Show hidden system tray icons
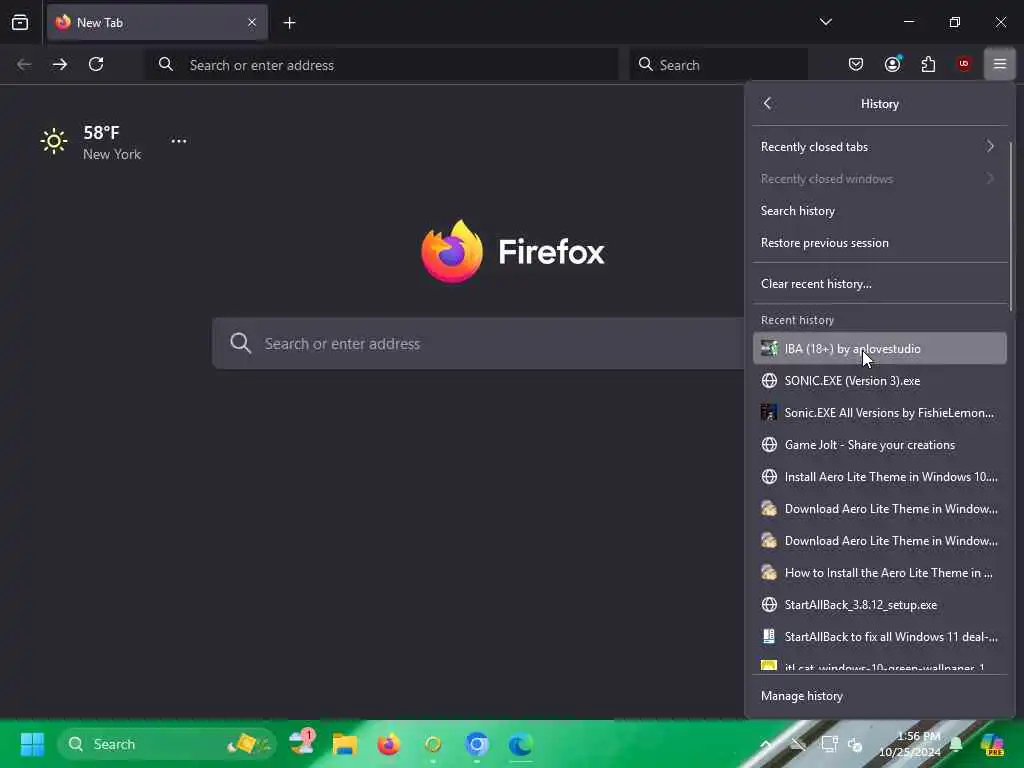The image size is (1024, 768). click(x=766, y=744)
